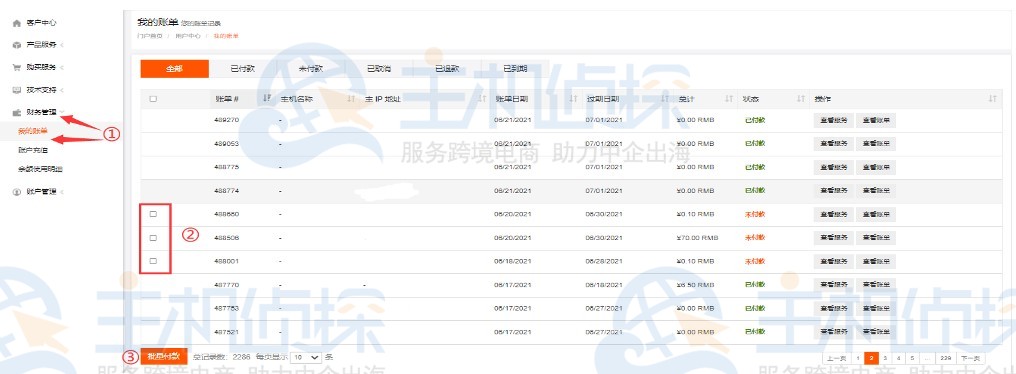Sort by 账单 # column arrow icon
The height and width of the screenshot is (374, 1016).
pyautogui.click(x=268, y=99)
